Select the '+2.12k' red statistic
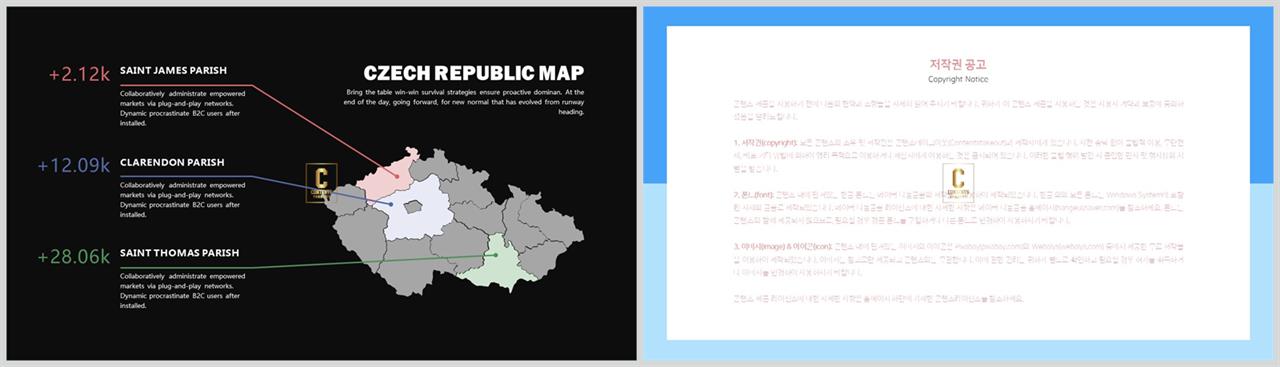This screenshot has height=367, width=1280. point(79,74)
